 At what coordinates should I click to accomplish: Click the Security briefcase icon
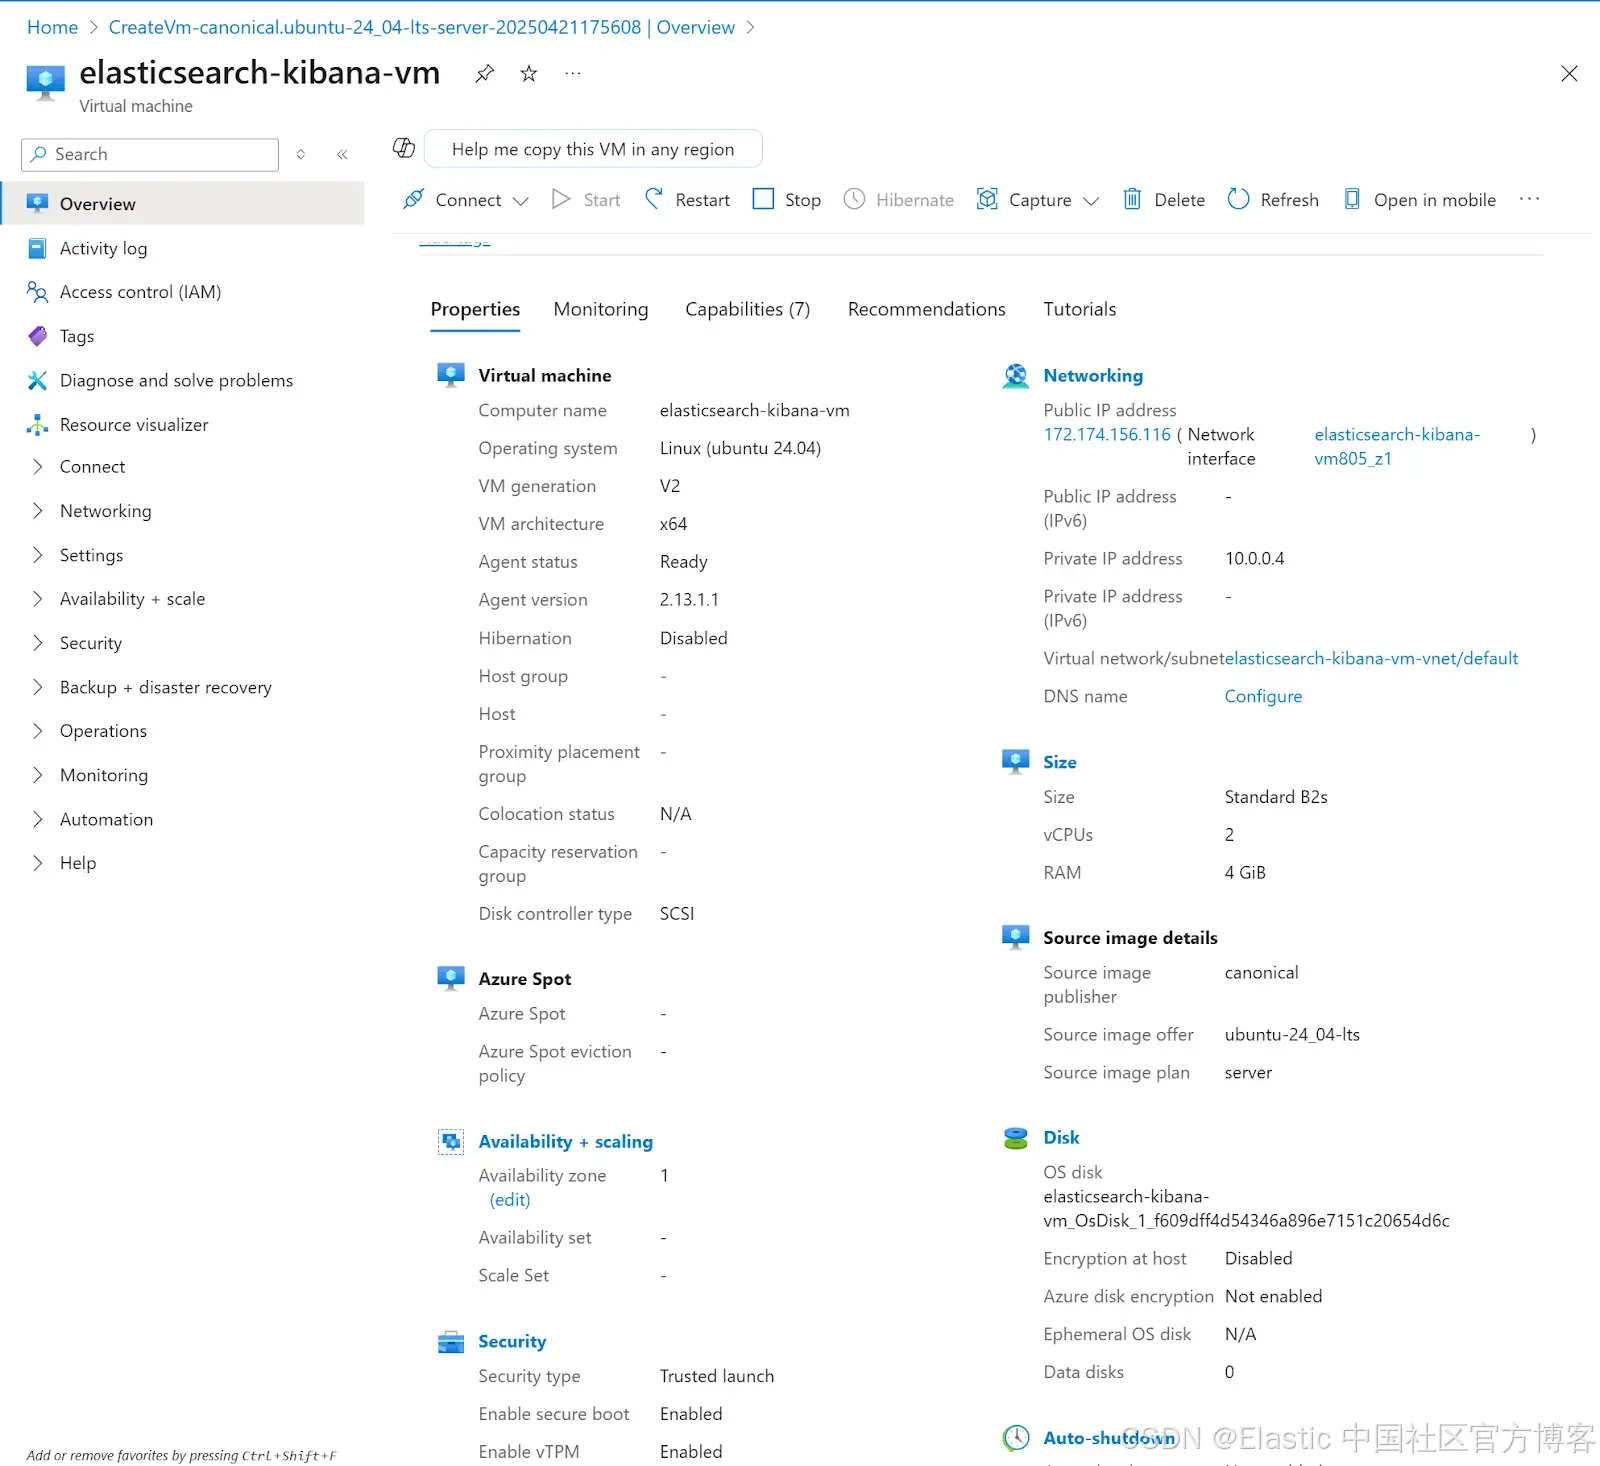pyautogui.click(x=451, y=1342)
